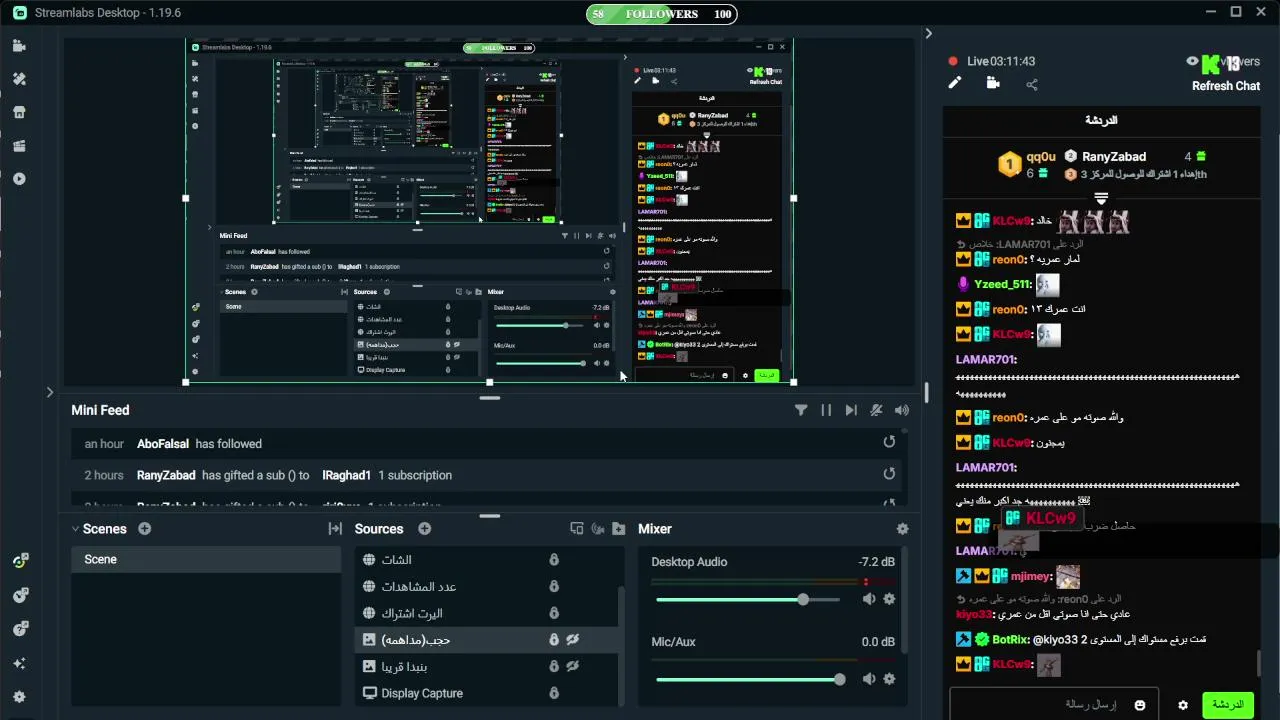Open the question-mark help icon in sidebar
The width and height of the screenshot is (1280, 720).
[20, 629]
